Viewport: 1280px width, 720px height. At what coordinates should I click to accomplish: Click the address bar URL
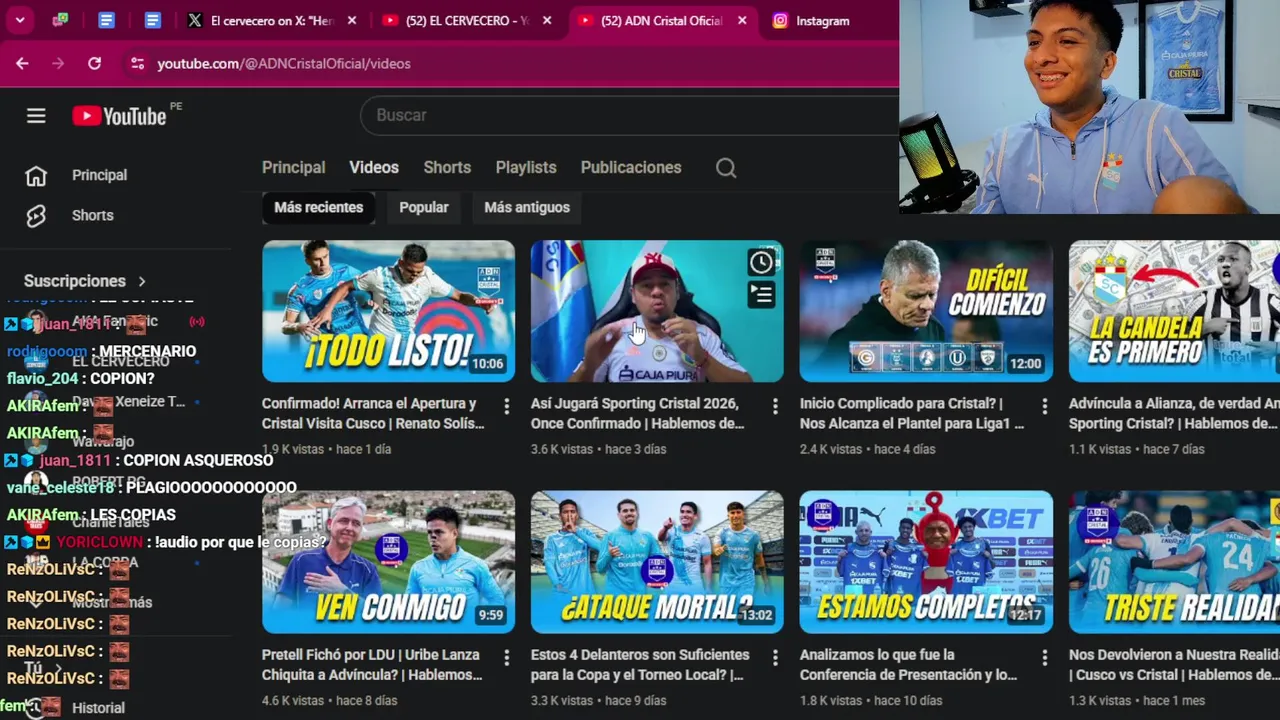(284, 63)
